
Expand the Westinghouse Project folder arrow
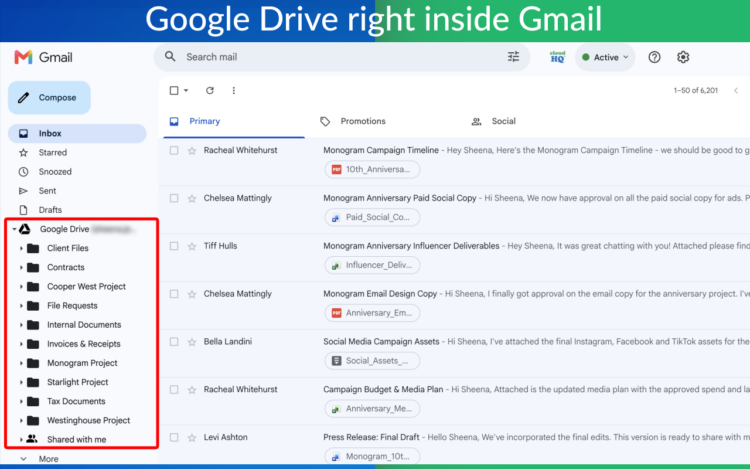pyautogui.click(x=21, y=420)
